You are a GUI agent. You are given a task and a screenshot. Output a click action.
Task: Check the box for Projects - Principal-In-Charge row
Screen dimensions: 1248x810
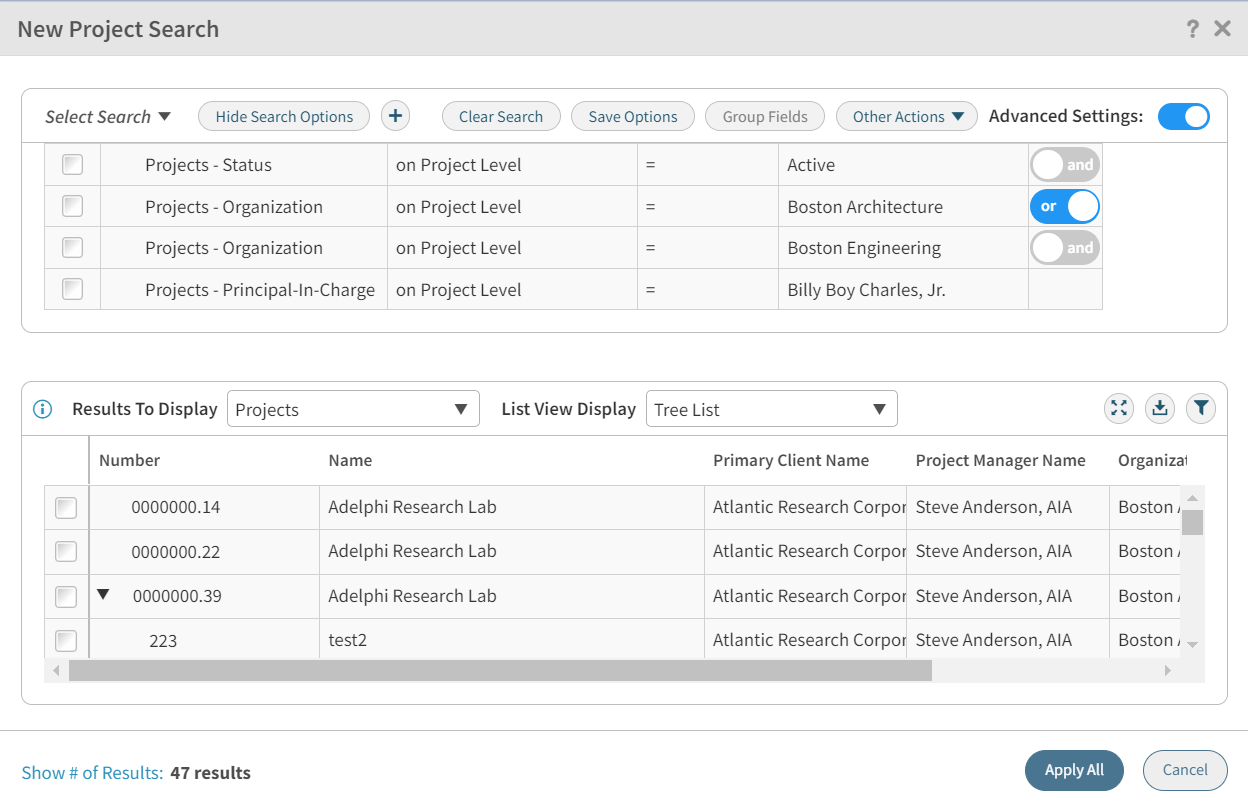click(x=72, y=289)
